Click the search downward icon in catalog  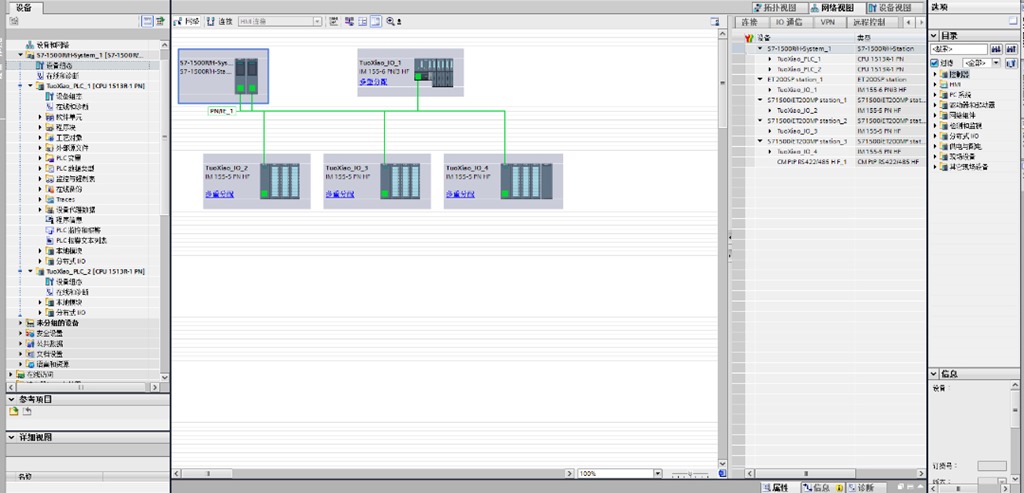pos(997,49)
